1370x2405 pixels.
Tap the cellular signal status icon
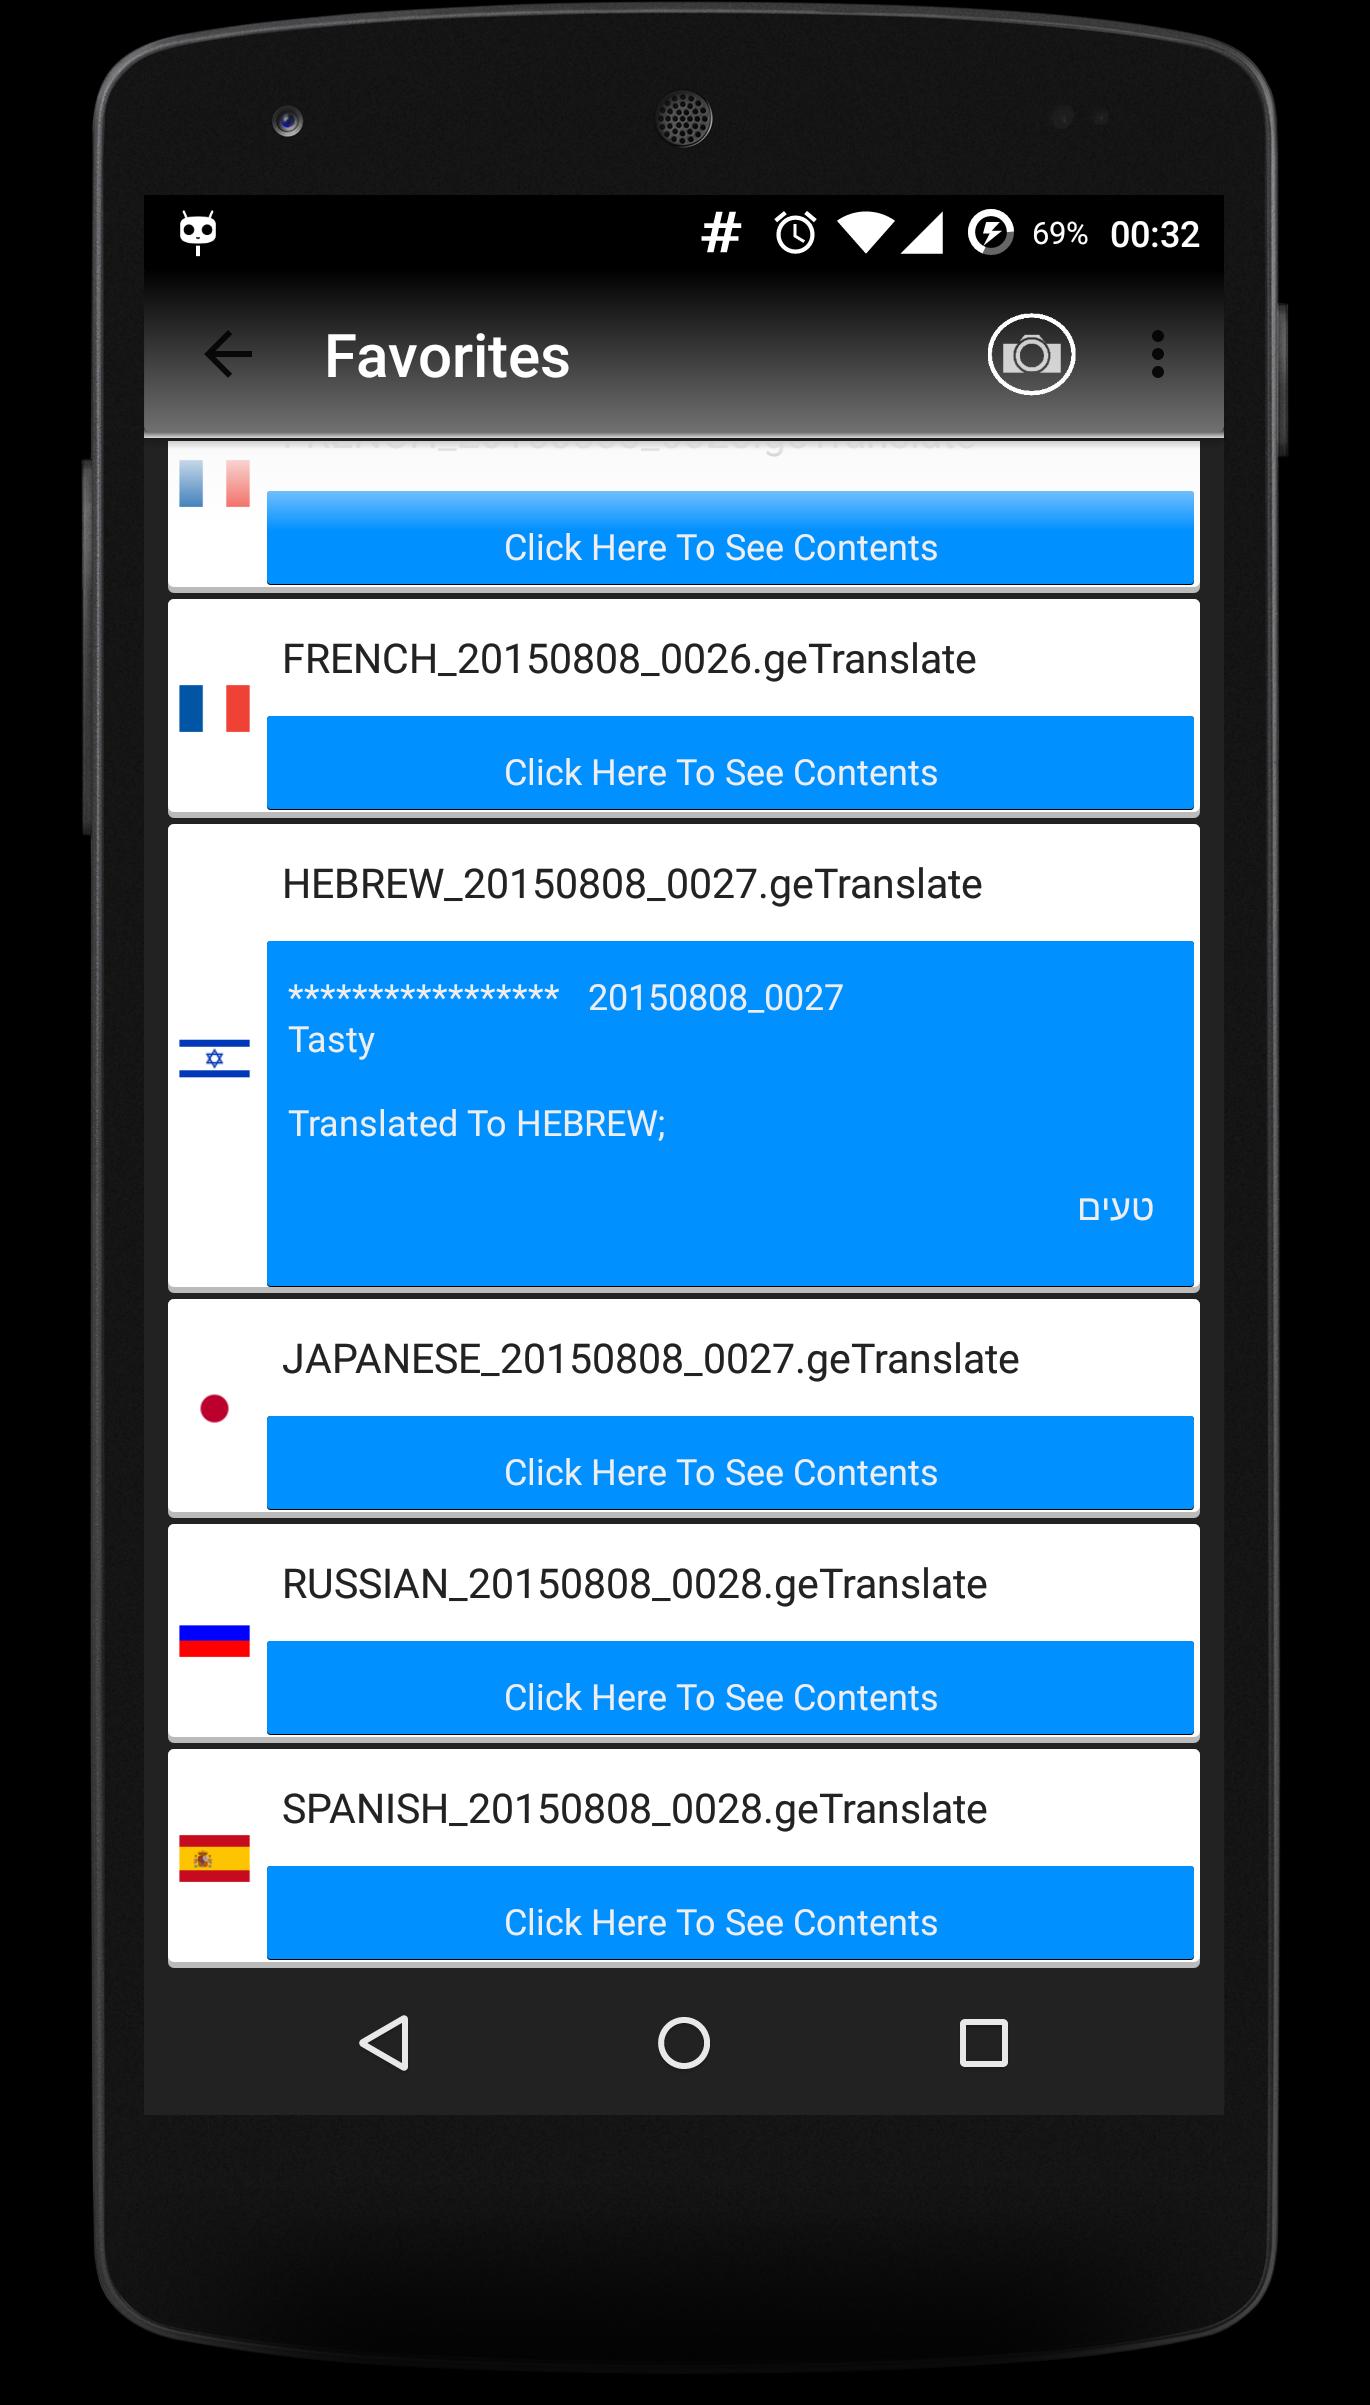[x=922, y=233]
